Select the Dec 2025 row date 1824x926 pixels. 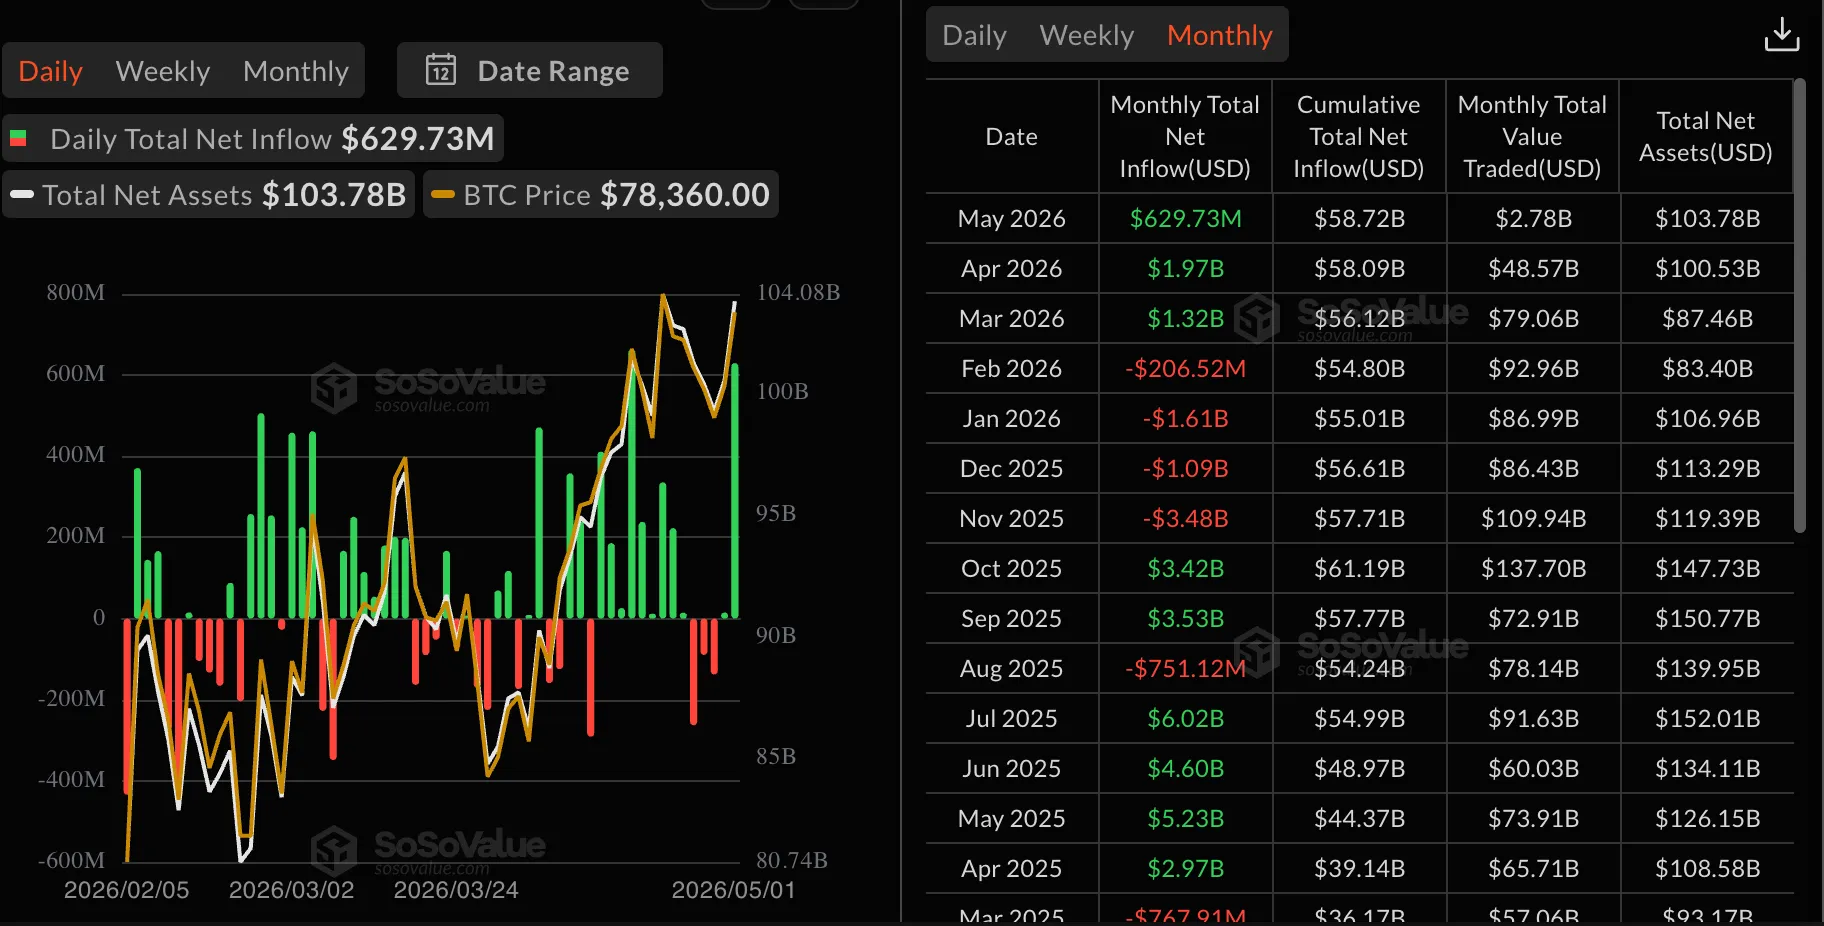(1011, 468)
